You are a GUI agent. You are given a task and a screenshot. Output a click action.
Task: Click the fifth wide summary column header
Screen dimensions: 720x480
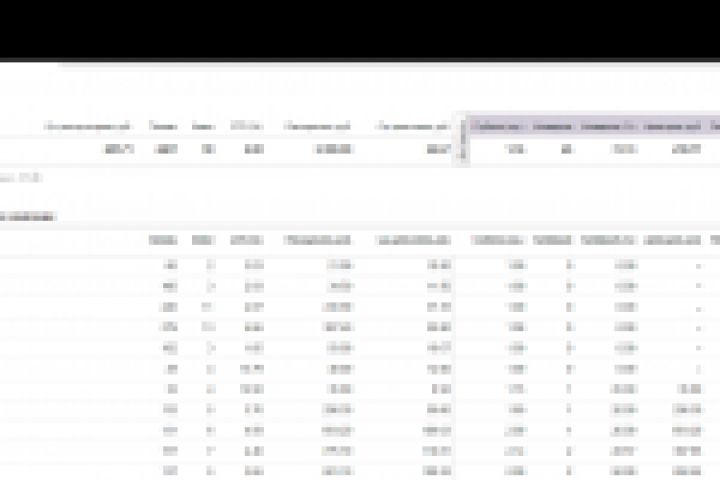tap(317, 126)
